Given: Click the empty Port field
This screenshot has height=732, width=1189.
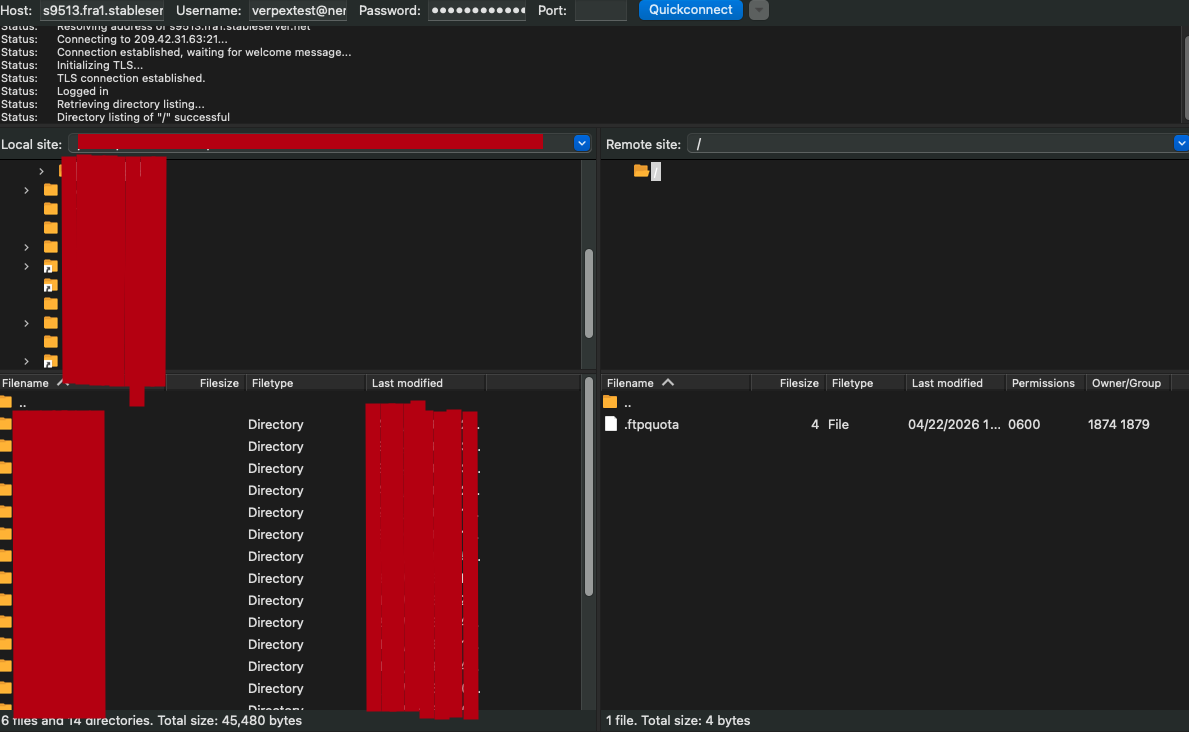Looking at the screenshot, I should pyautogui.click(x=601, y=11).
